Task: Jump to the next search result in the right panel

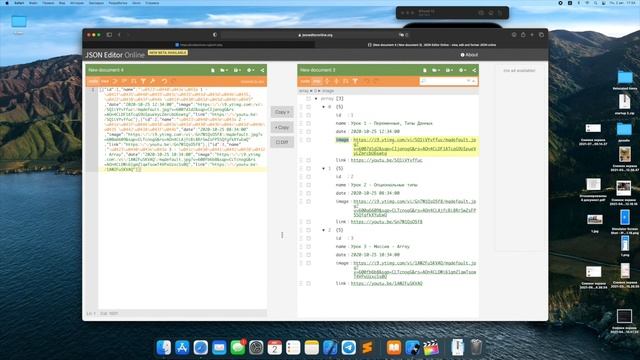Action: point(468,81)
